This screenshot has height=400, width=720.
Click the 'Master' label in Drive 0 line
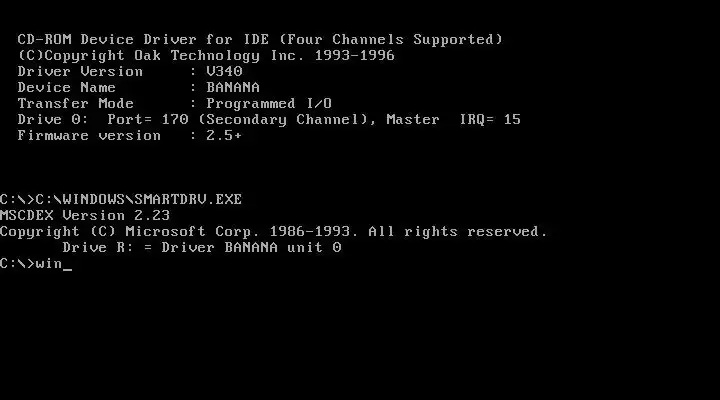point(413,119)
